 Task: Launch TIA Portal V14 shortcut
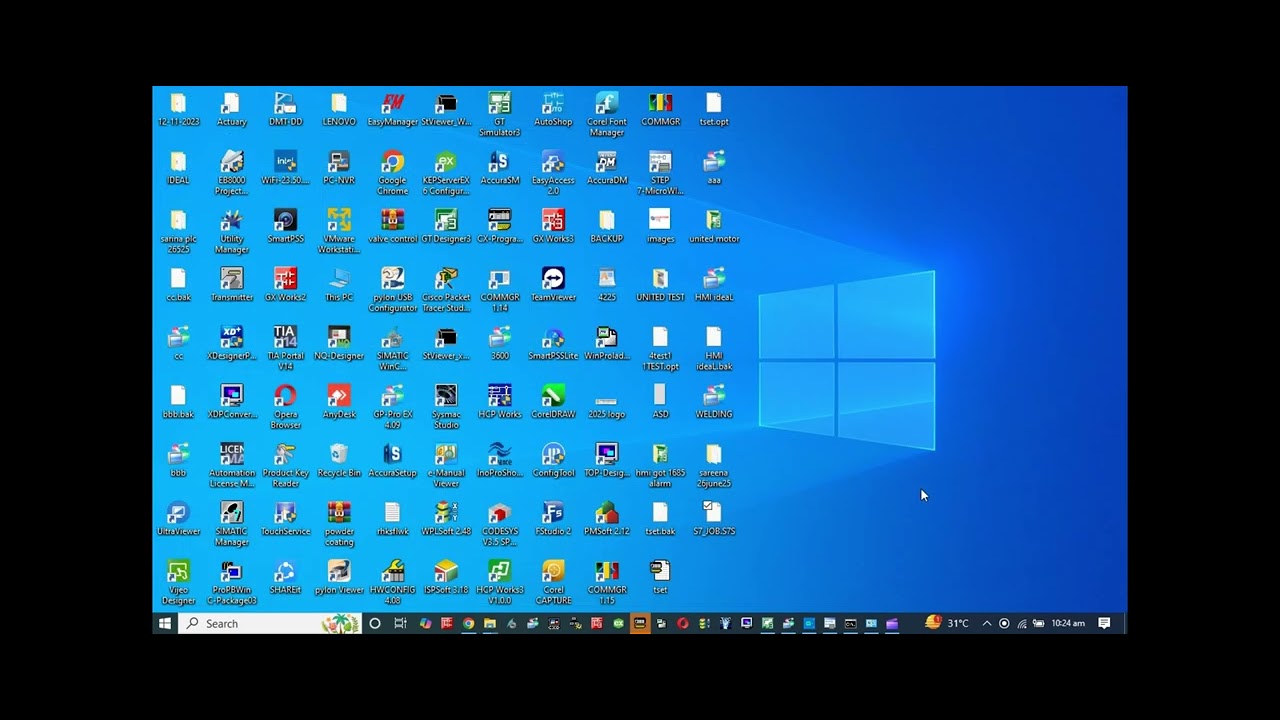(285, 348)
